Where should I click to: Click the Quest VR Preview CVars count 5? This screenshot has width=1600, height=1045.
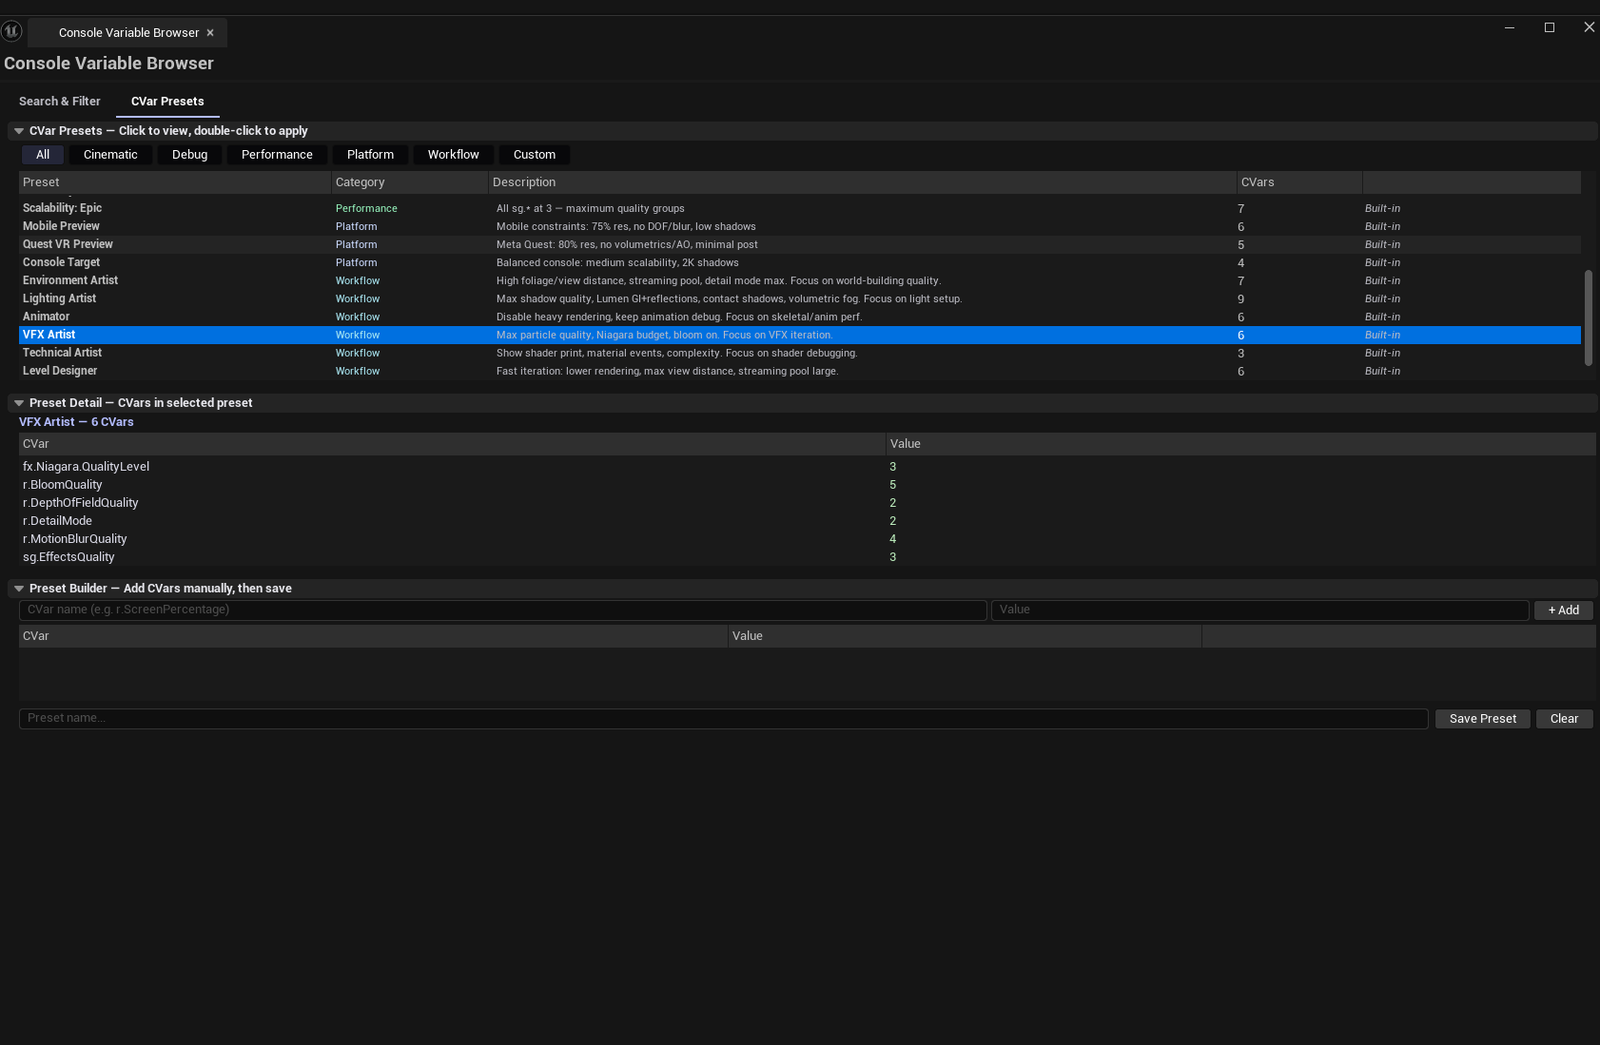(1241, 245)
